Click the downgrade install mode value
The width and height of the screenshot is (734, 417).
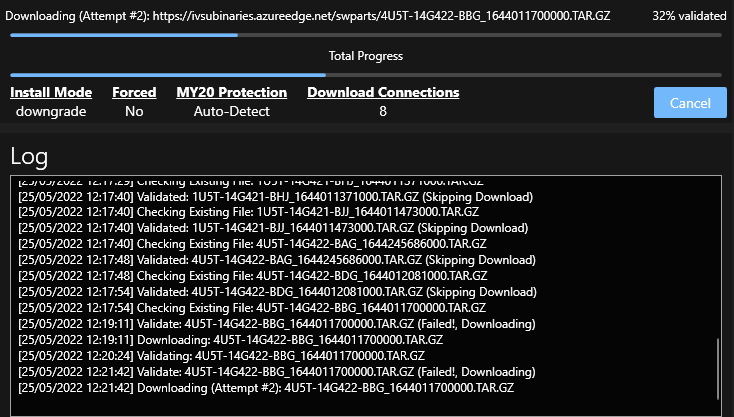pyautogui.click(x=51, y=111)
